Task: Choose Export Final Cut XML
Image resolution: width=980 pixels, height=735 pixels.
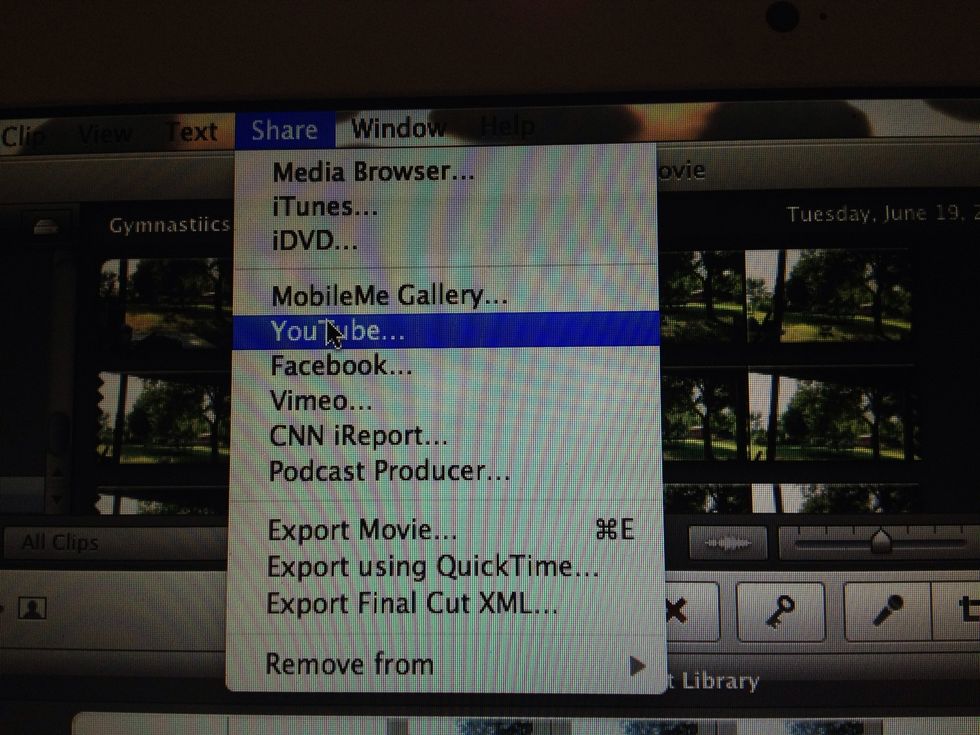Action: coord(445,604)
